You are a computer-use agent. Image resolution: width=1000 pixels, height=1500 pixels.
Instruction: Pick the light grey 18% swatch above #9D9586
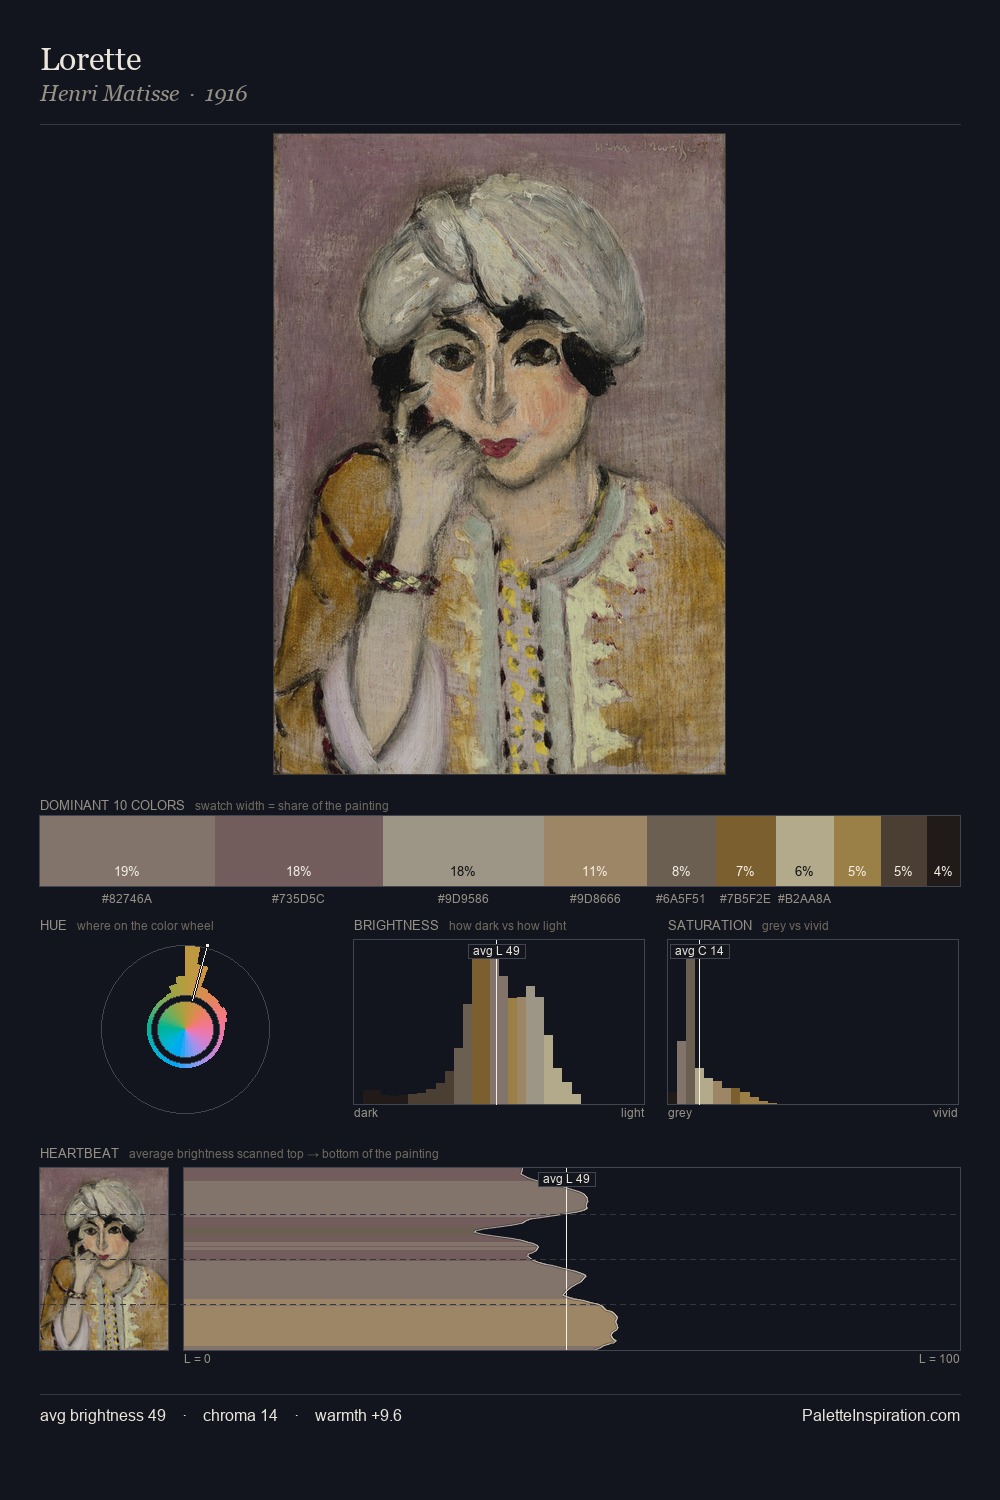(x=463, y=851)
